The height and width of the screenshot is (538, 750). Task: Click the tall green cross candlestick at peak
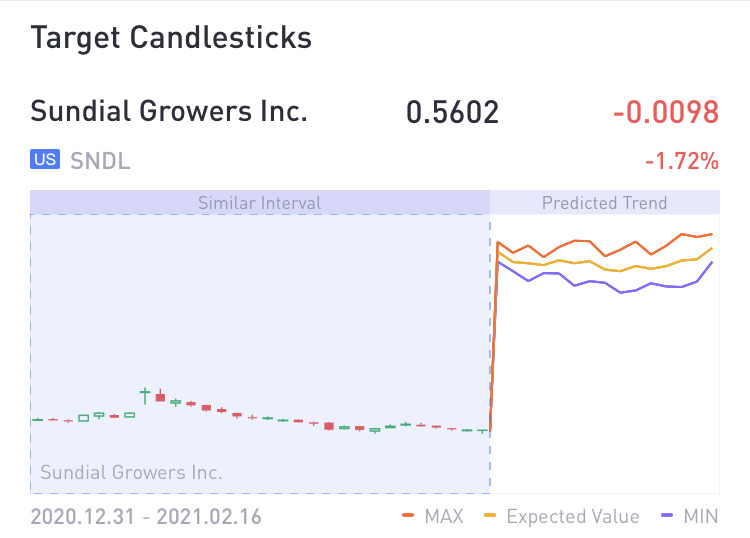(x=145, y=396)
